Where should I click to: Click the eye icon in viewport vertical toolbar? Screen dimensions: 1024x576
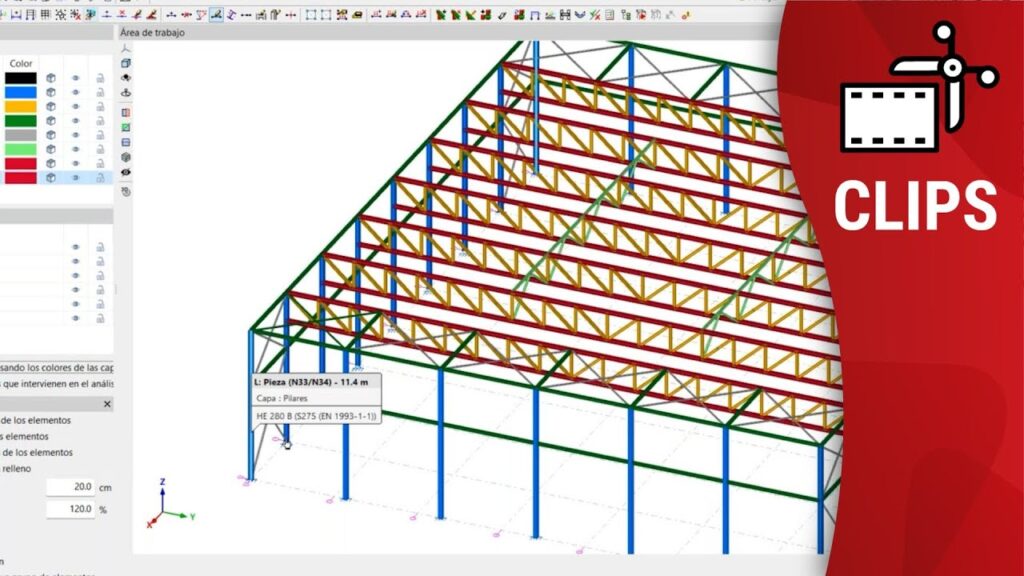click(126, 172)
